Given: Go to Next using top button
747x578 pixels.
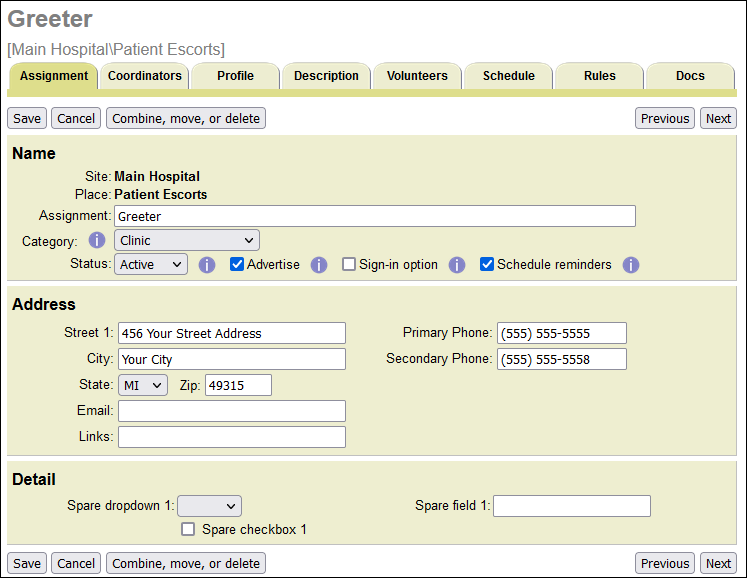Looking at the screenshot, I should (x=718, y=118).
